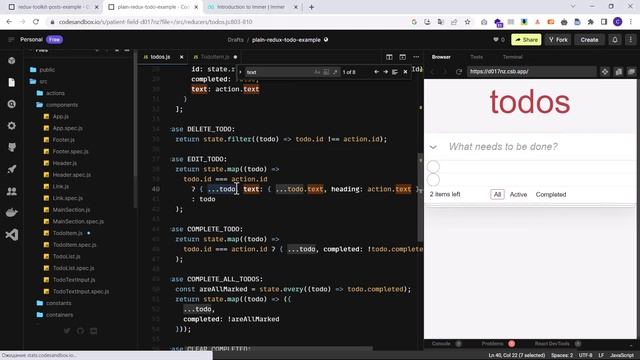Open the GitHub panel in sidebar
The image size is (640, 360).
11,147
